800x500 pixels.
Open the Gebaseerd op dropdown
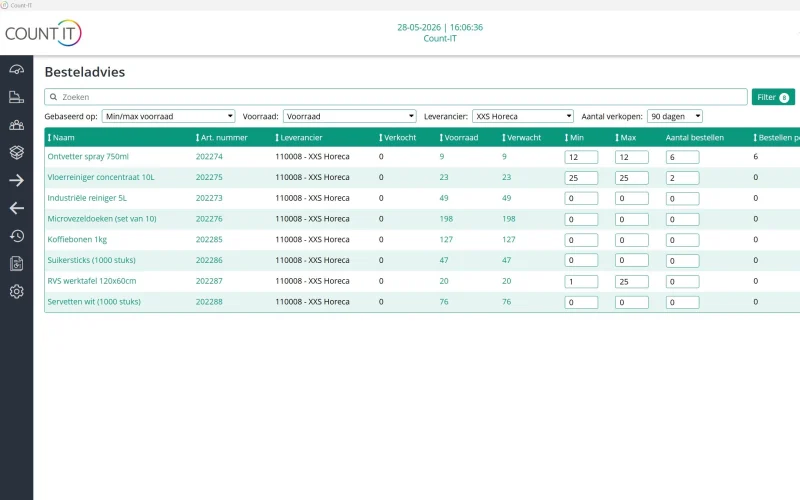click(168, 116)
